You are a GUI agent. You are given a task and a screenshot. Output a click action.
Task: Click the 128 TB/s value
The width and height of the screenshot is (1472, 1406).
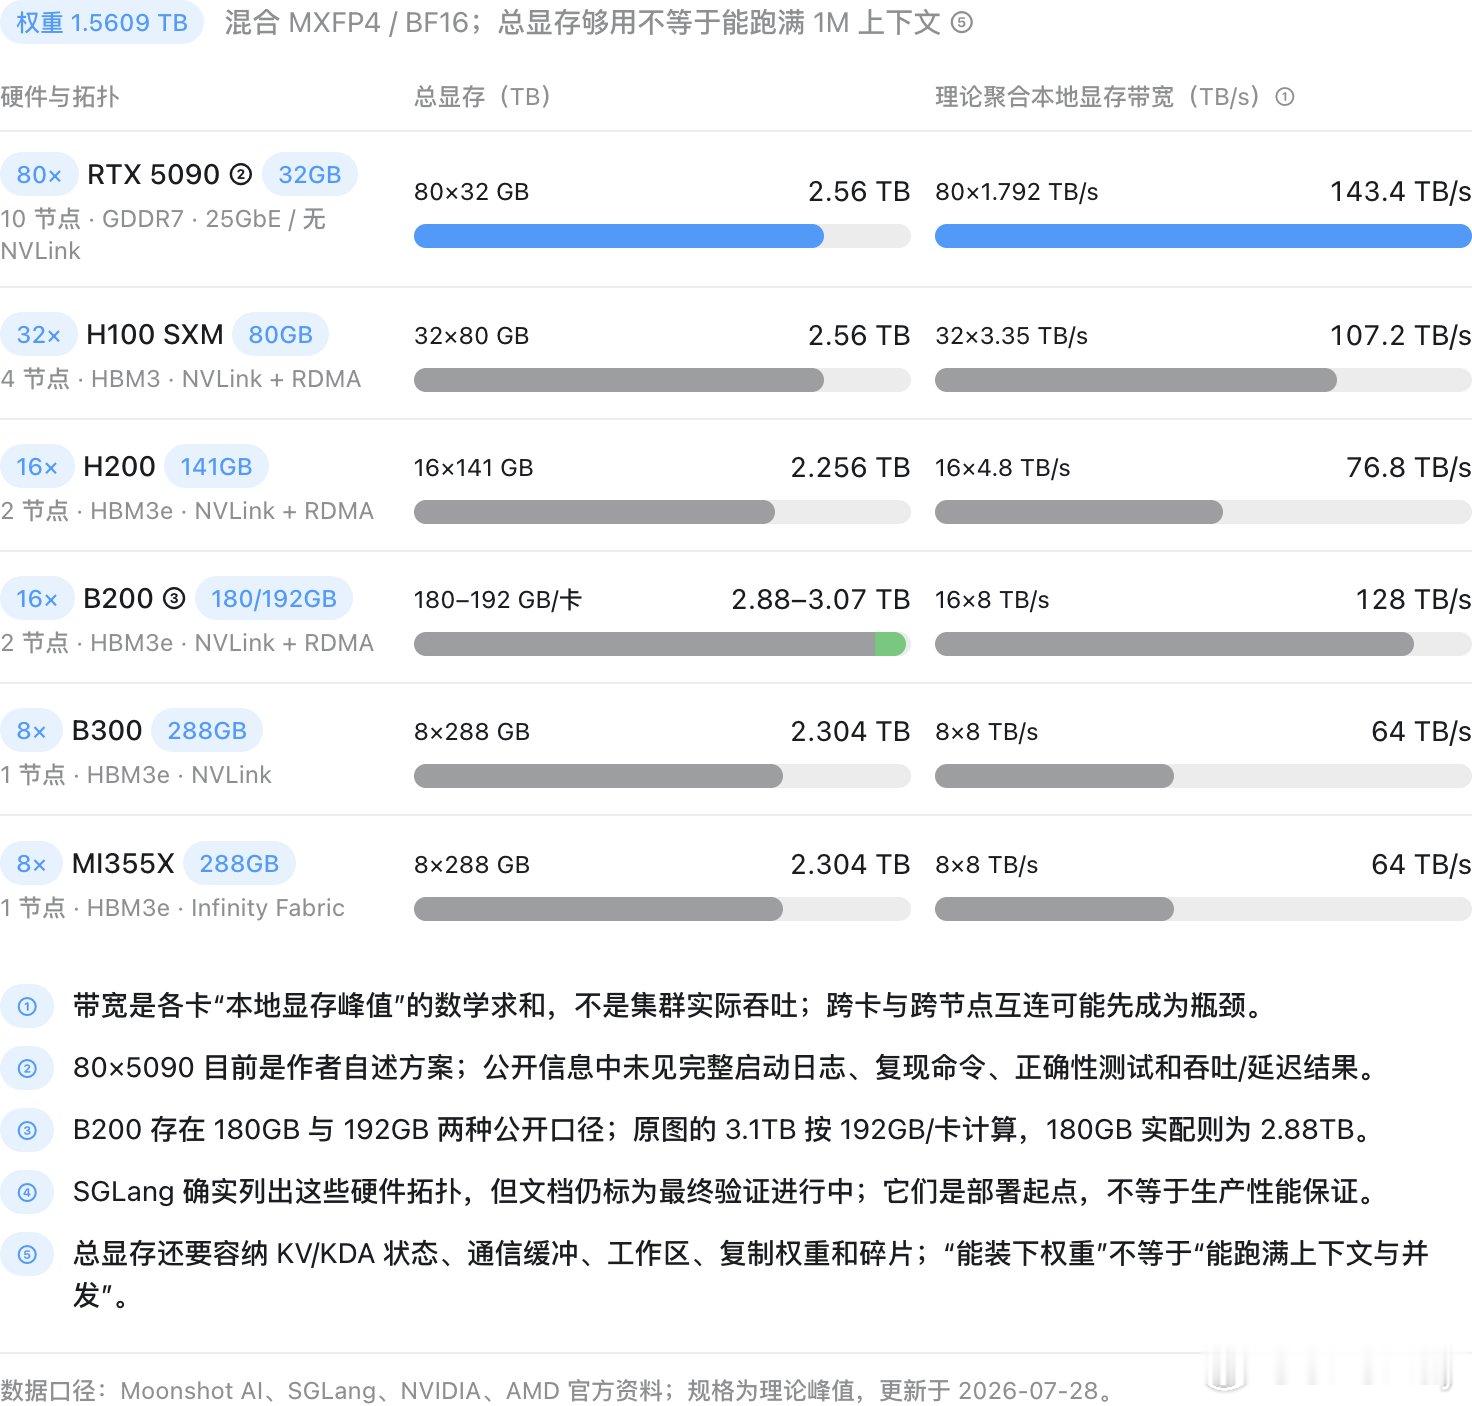(x=1413, y=599)
